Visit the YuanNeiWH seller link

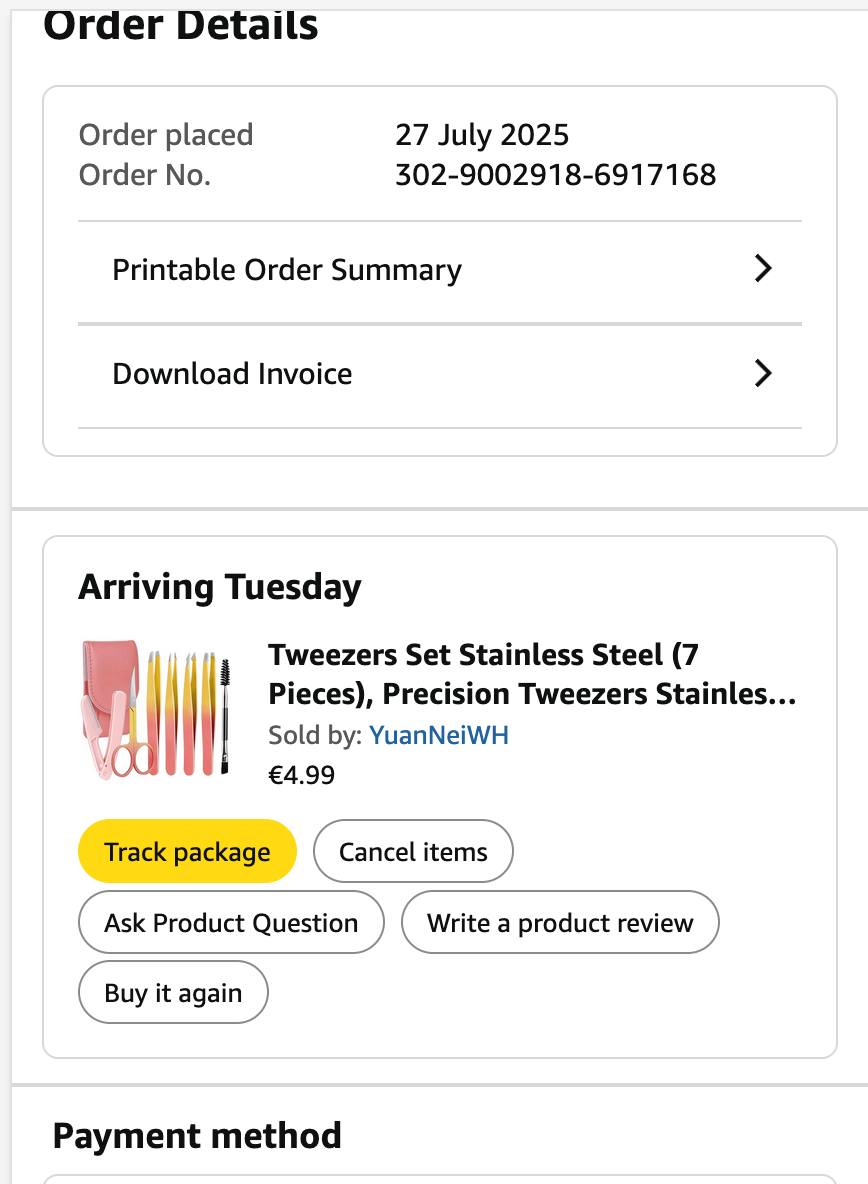pos(439,736)
